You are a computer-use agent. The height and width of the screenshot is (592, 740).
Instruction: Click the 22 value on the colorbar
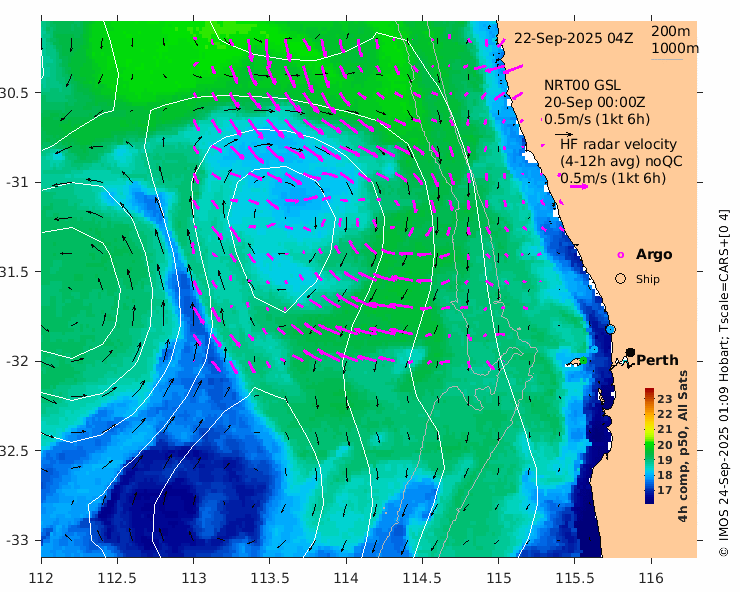664,414
